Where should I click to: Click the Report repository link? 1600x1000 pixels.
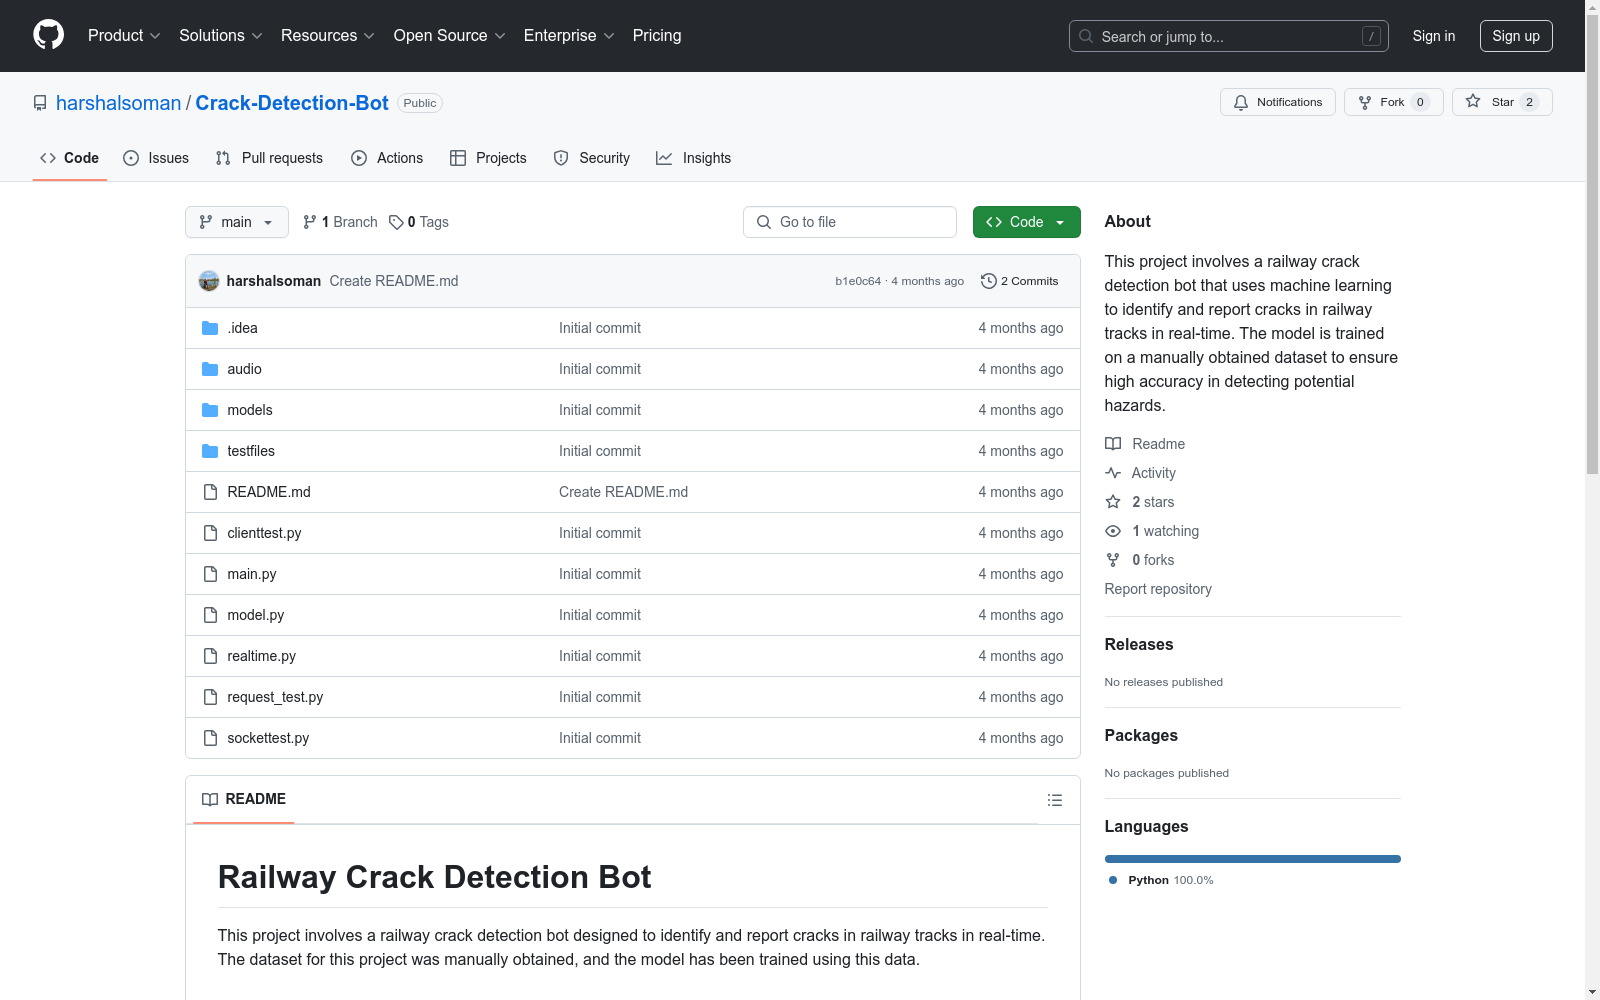1158,589
